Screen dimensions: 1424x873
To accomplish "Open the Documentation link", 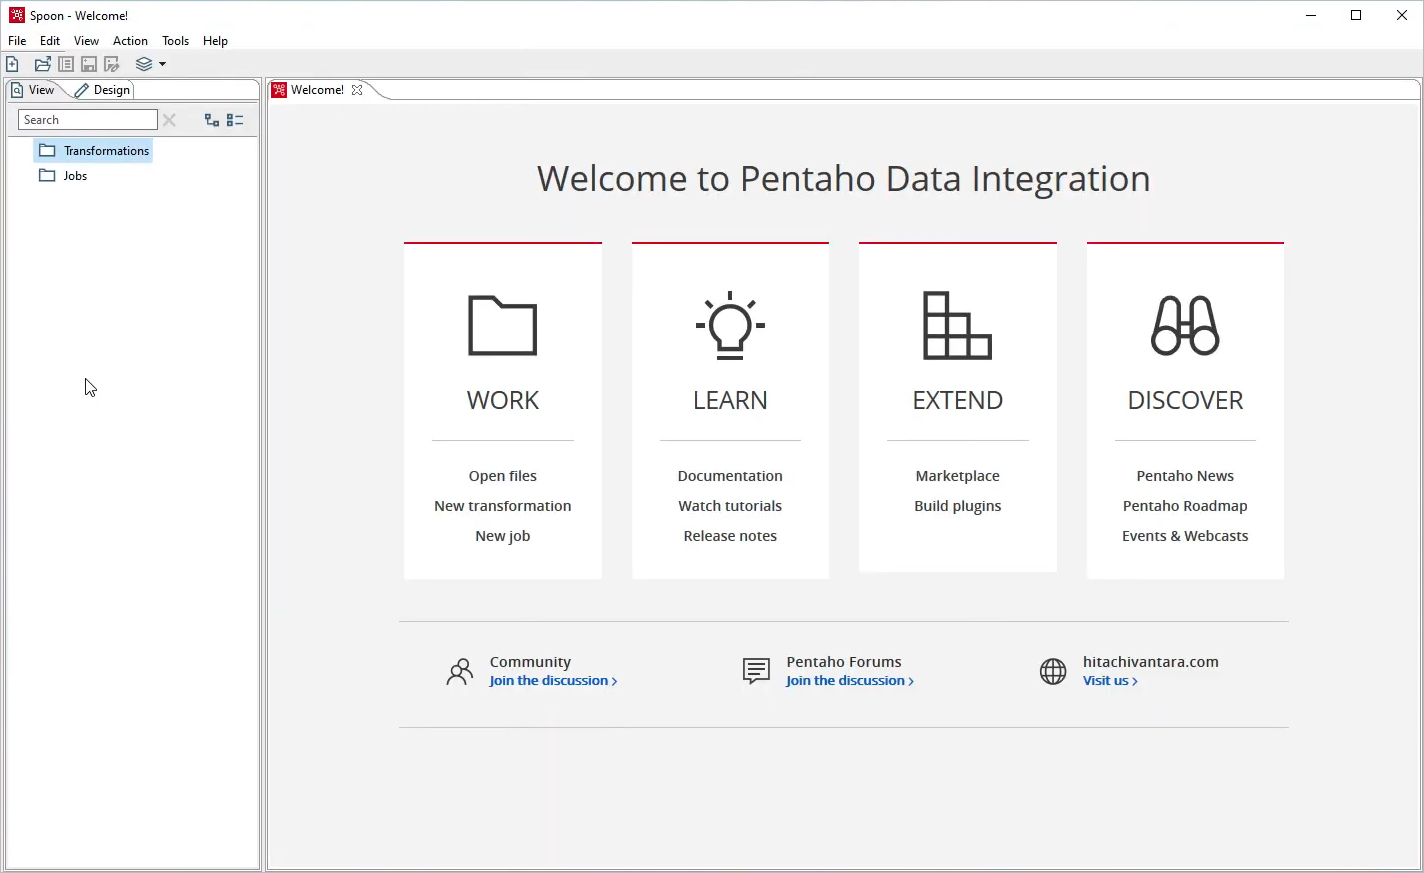I will (730, 476).
